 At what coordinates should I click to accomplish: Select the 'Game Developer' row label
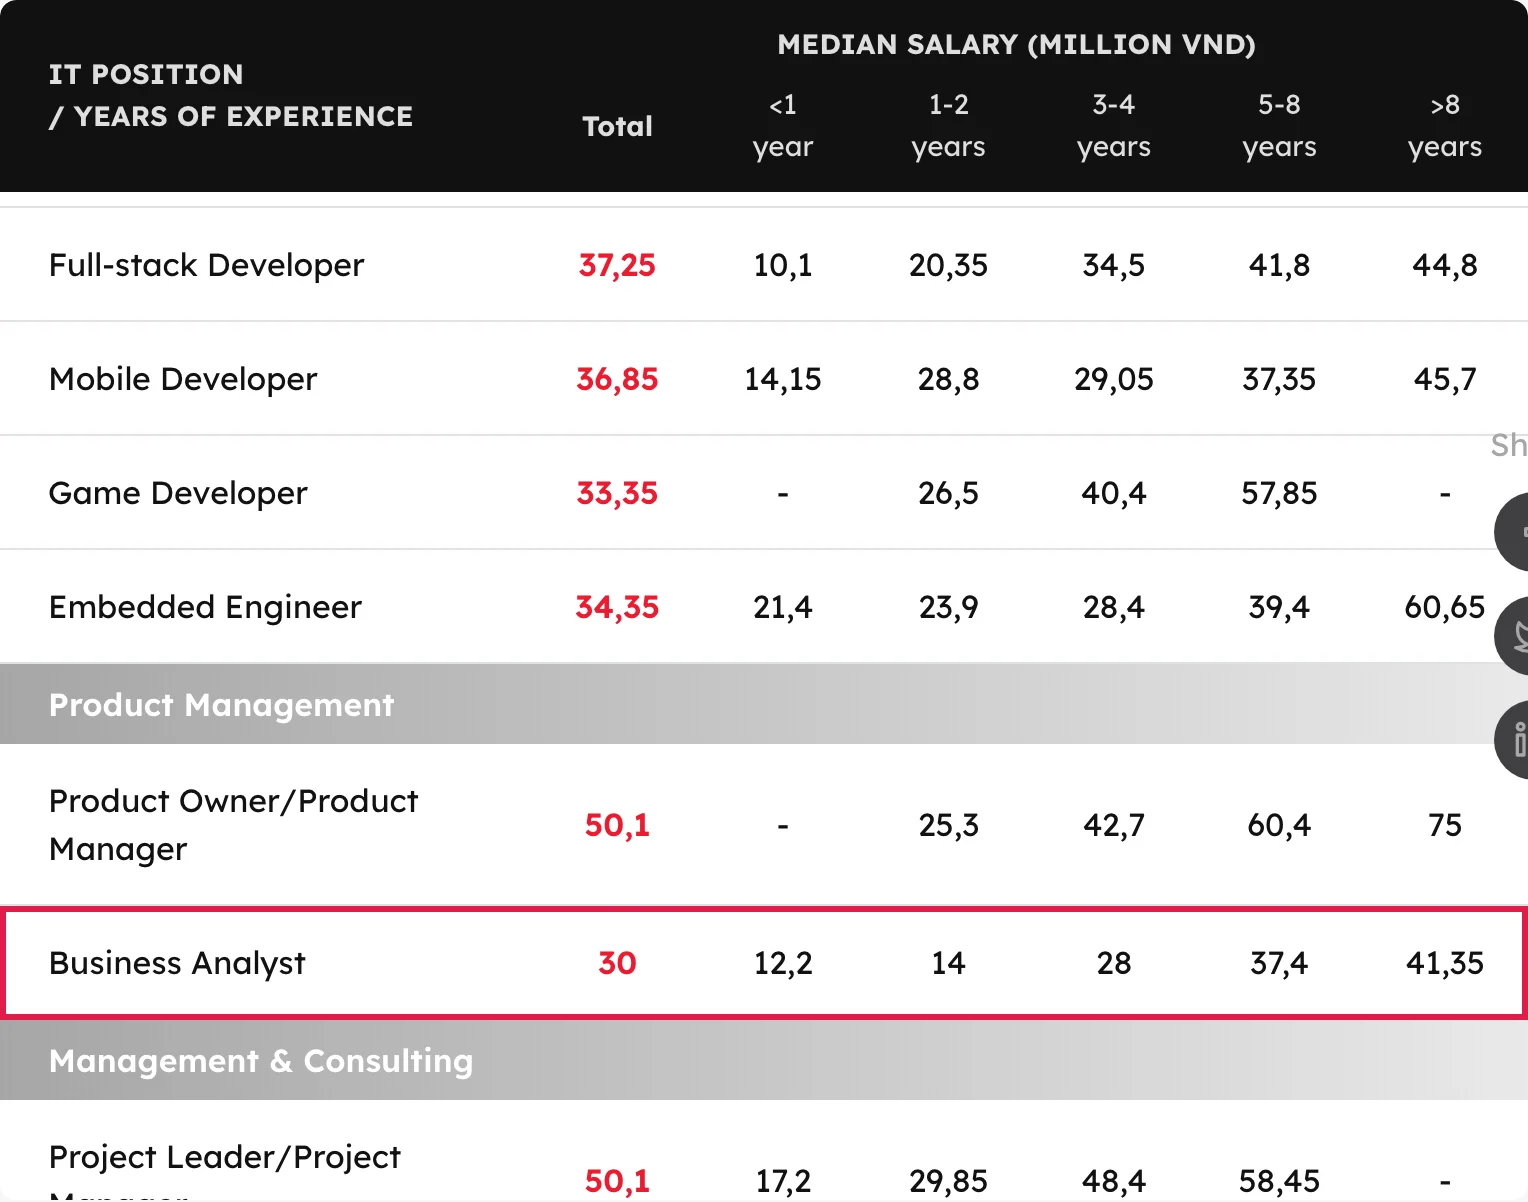click(x=178, y=493)
